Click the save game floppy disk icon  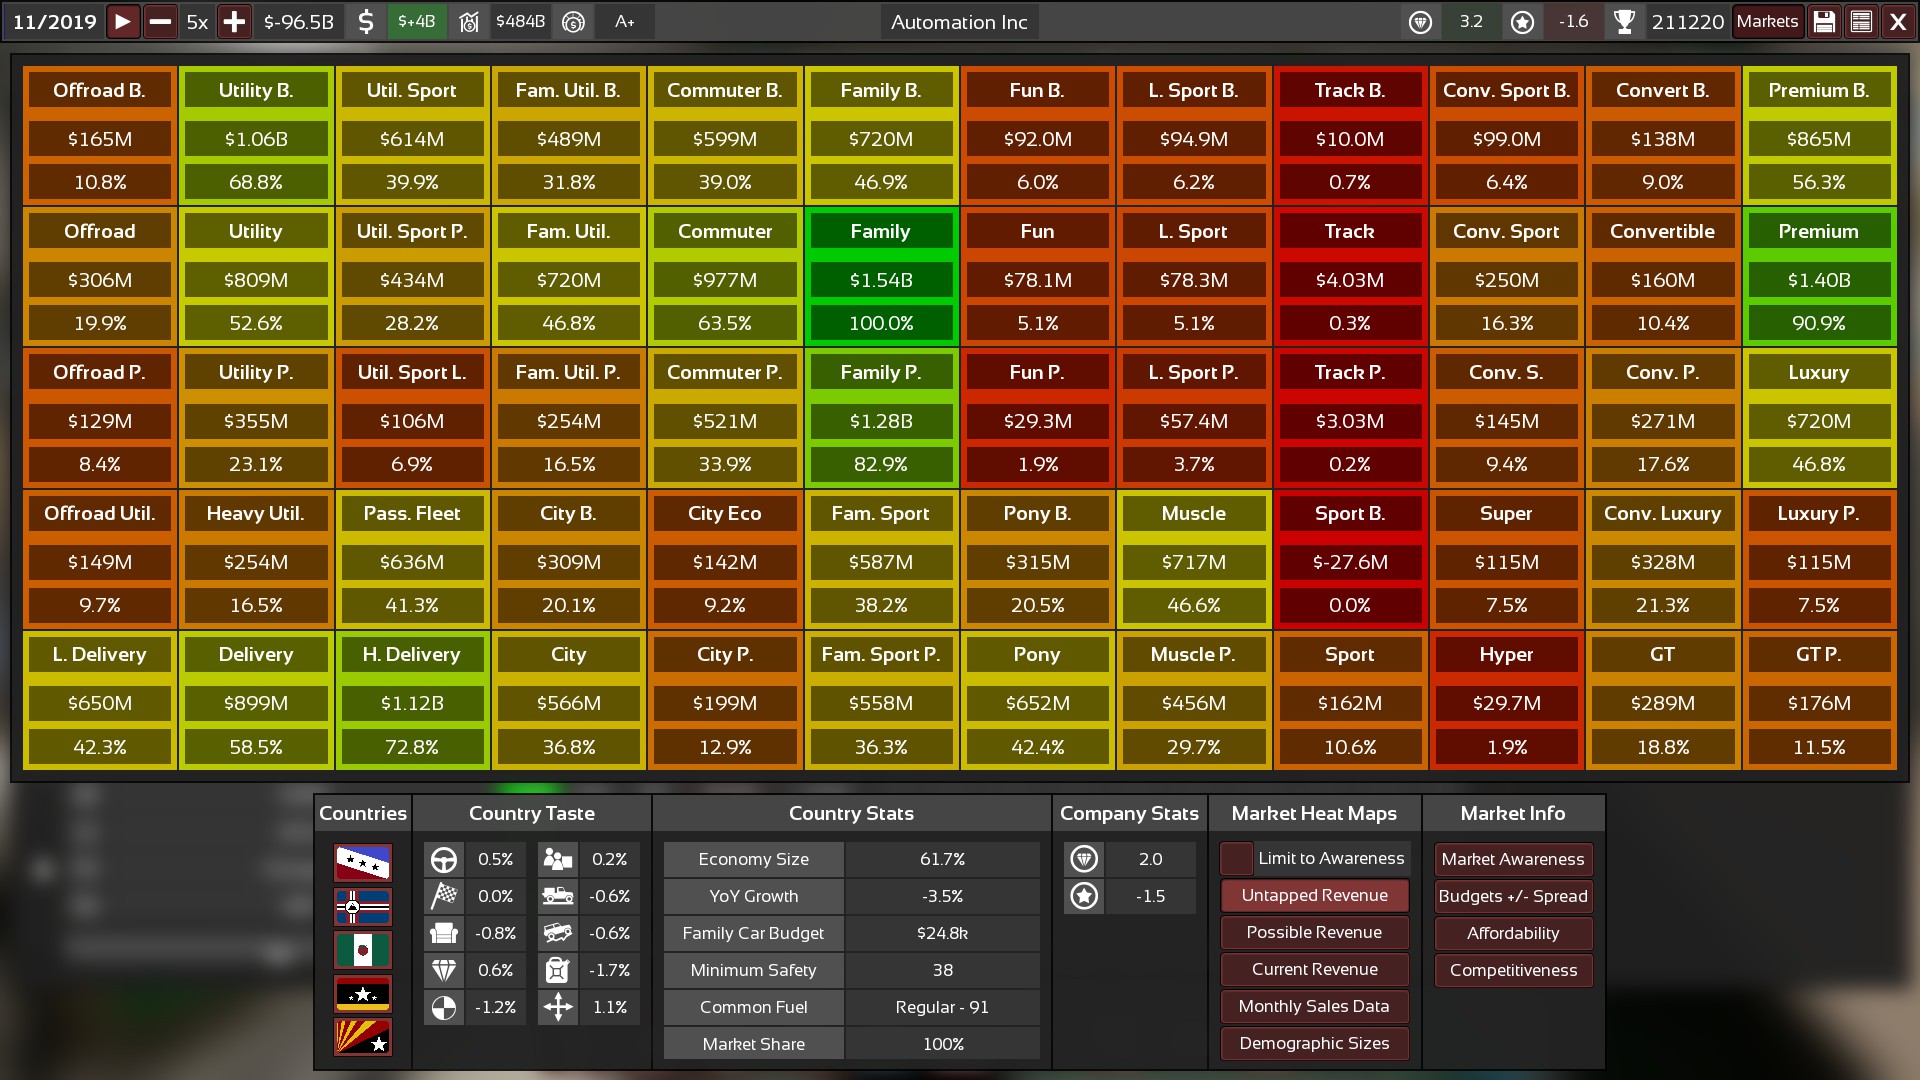coord(1824,22)
